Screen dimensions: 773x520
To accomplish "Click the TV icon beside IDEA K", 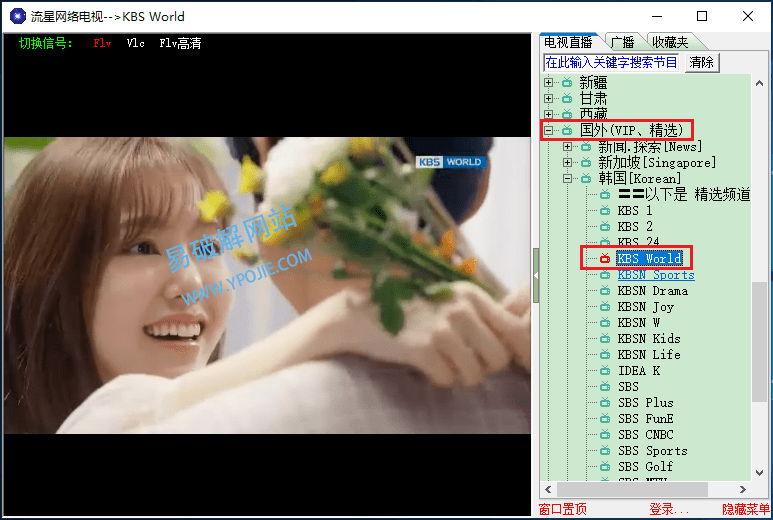I will [605, 371].
